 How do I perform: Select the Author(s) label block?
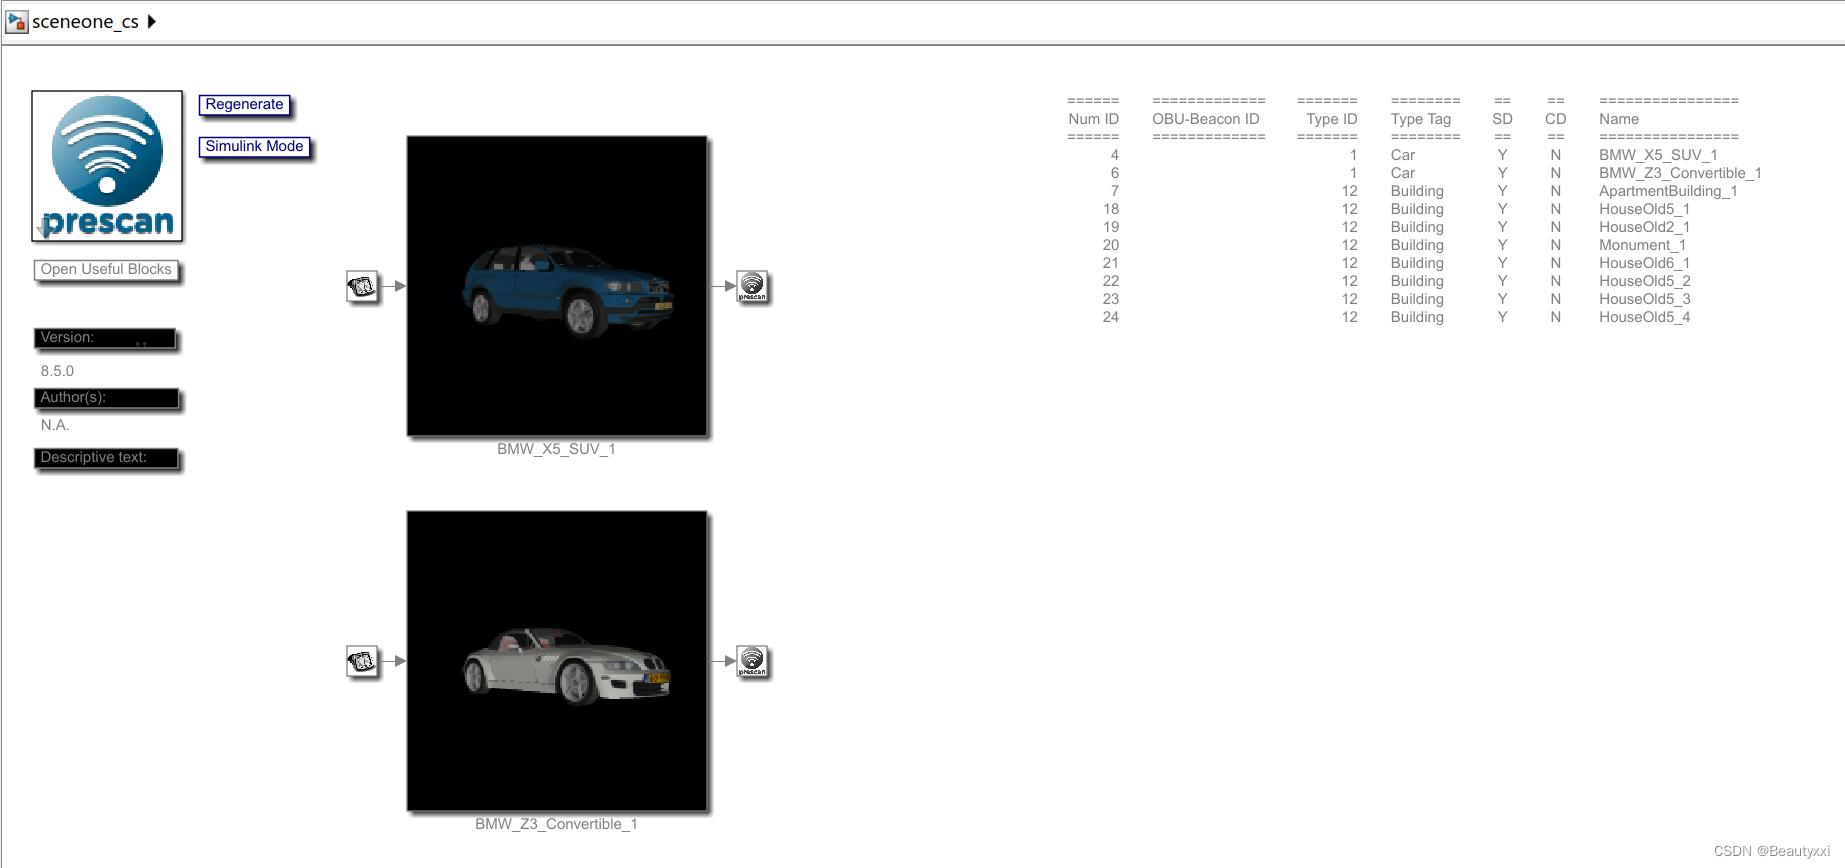coord(106,398)
